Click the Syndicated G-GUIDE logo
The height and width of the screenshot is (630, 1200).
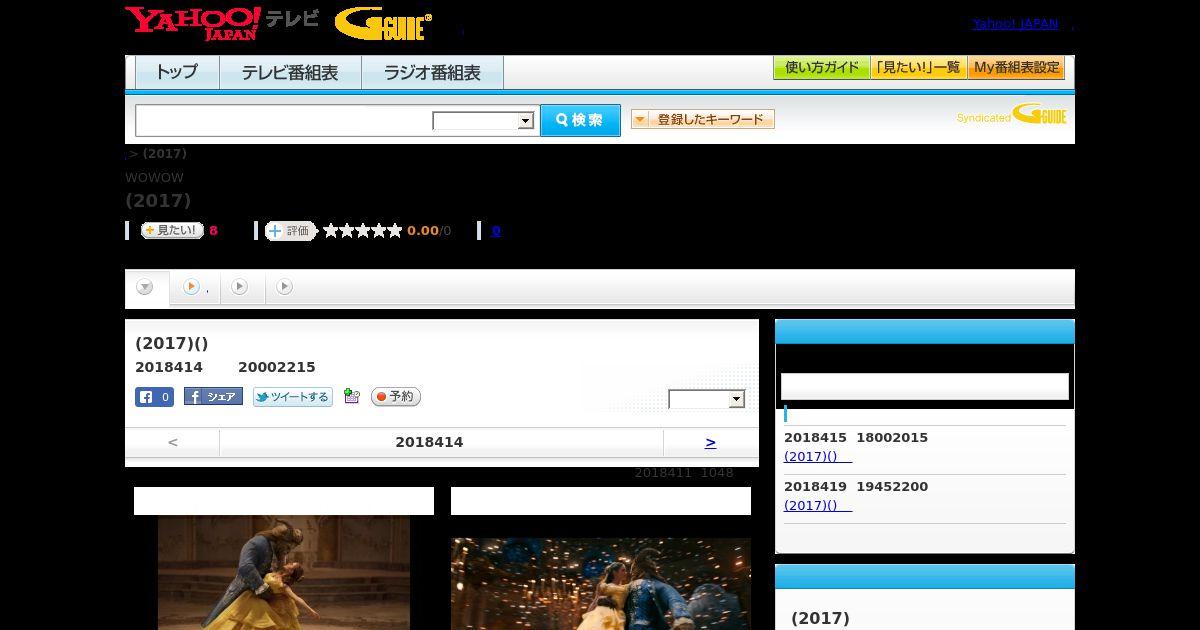point(1012,115)
